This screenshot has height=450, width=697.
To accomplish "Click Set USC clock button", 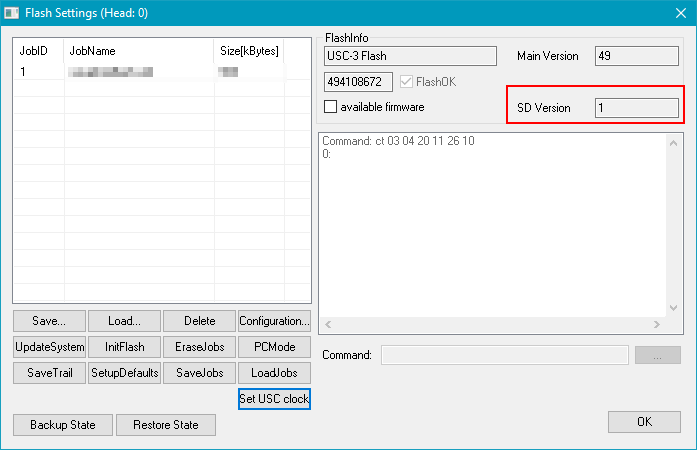I will click(274, 399).
